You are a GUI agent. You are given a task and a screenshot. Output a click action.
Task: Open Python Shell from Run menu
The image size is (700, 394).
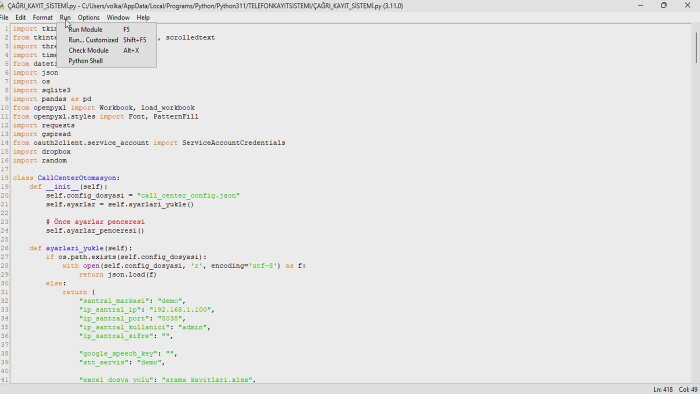(x=106, y=61)
